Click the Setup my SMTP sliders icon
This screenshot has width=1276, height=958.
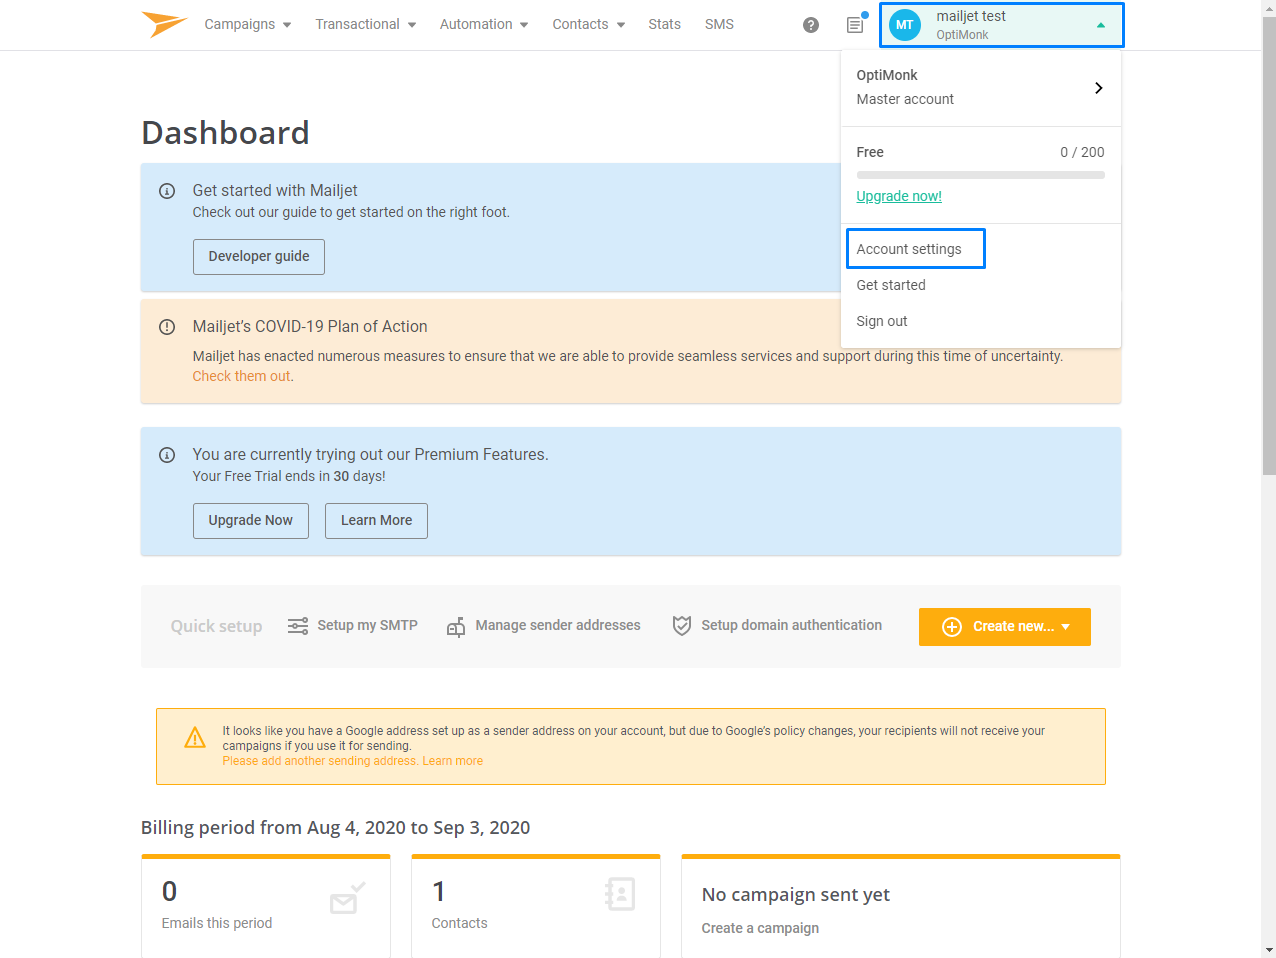298,626
